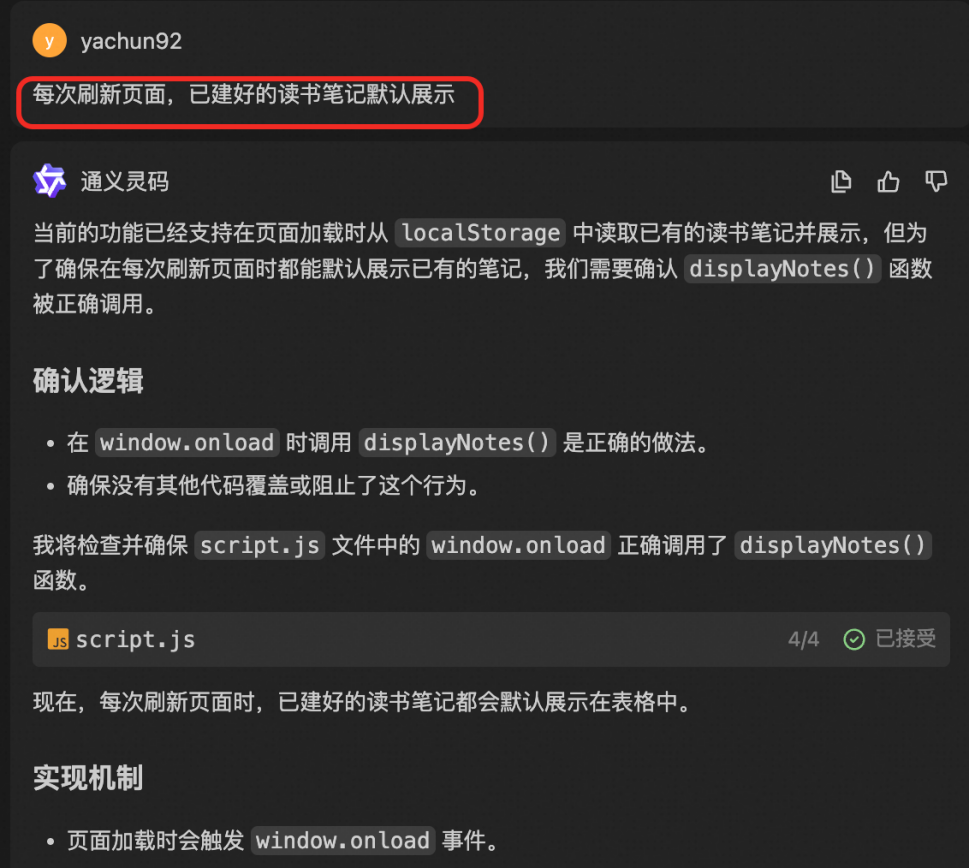
Task: Click window.onload code in the last bullet
Action: coord(343,840)
